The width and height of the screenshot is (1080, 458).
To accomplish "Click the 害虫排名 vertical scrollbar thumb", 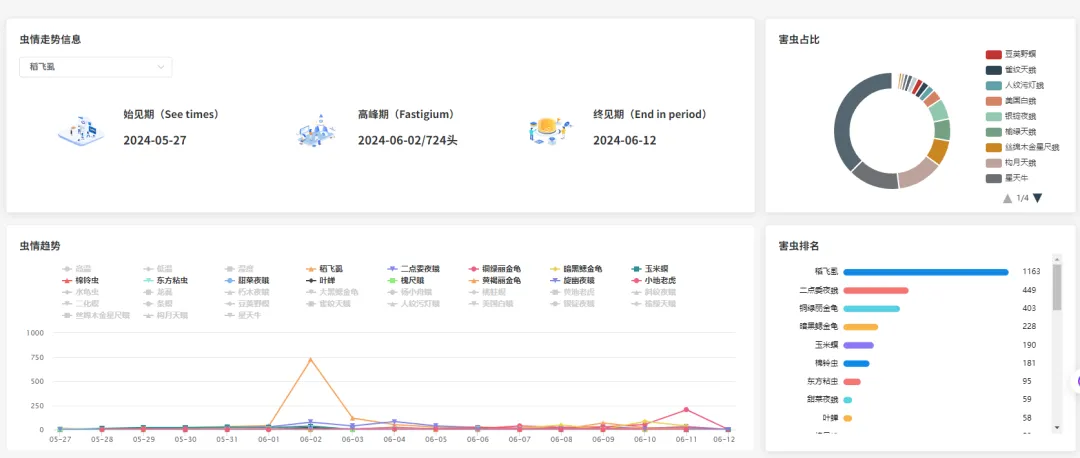I will tap(1057, 300).
